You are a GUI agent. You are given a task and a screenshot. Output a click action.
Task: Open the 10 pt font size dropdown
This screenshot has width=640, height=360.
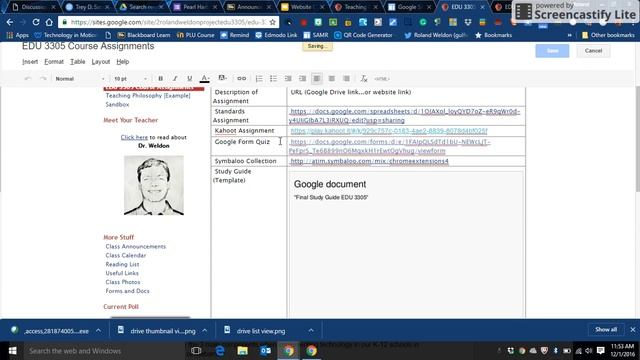[x=130, y=78]
